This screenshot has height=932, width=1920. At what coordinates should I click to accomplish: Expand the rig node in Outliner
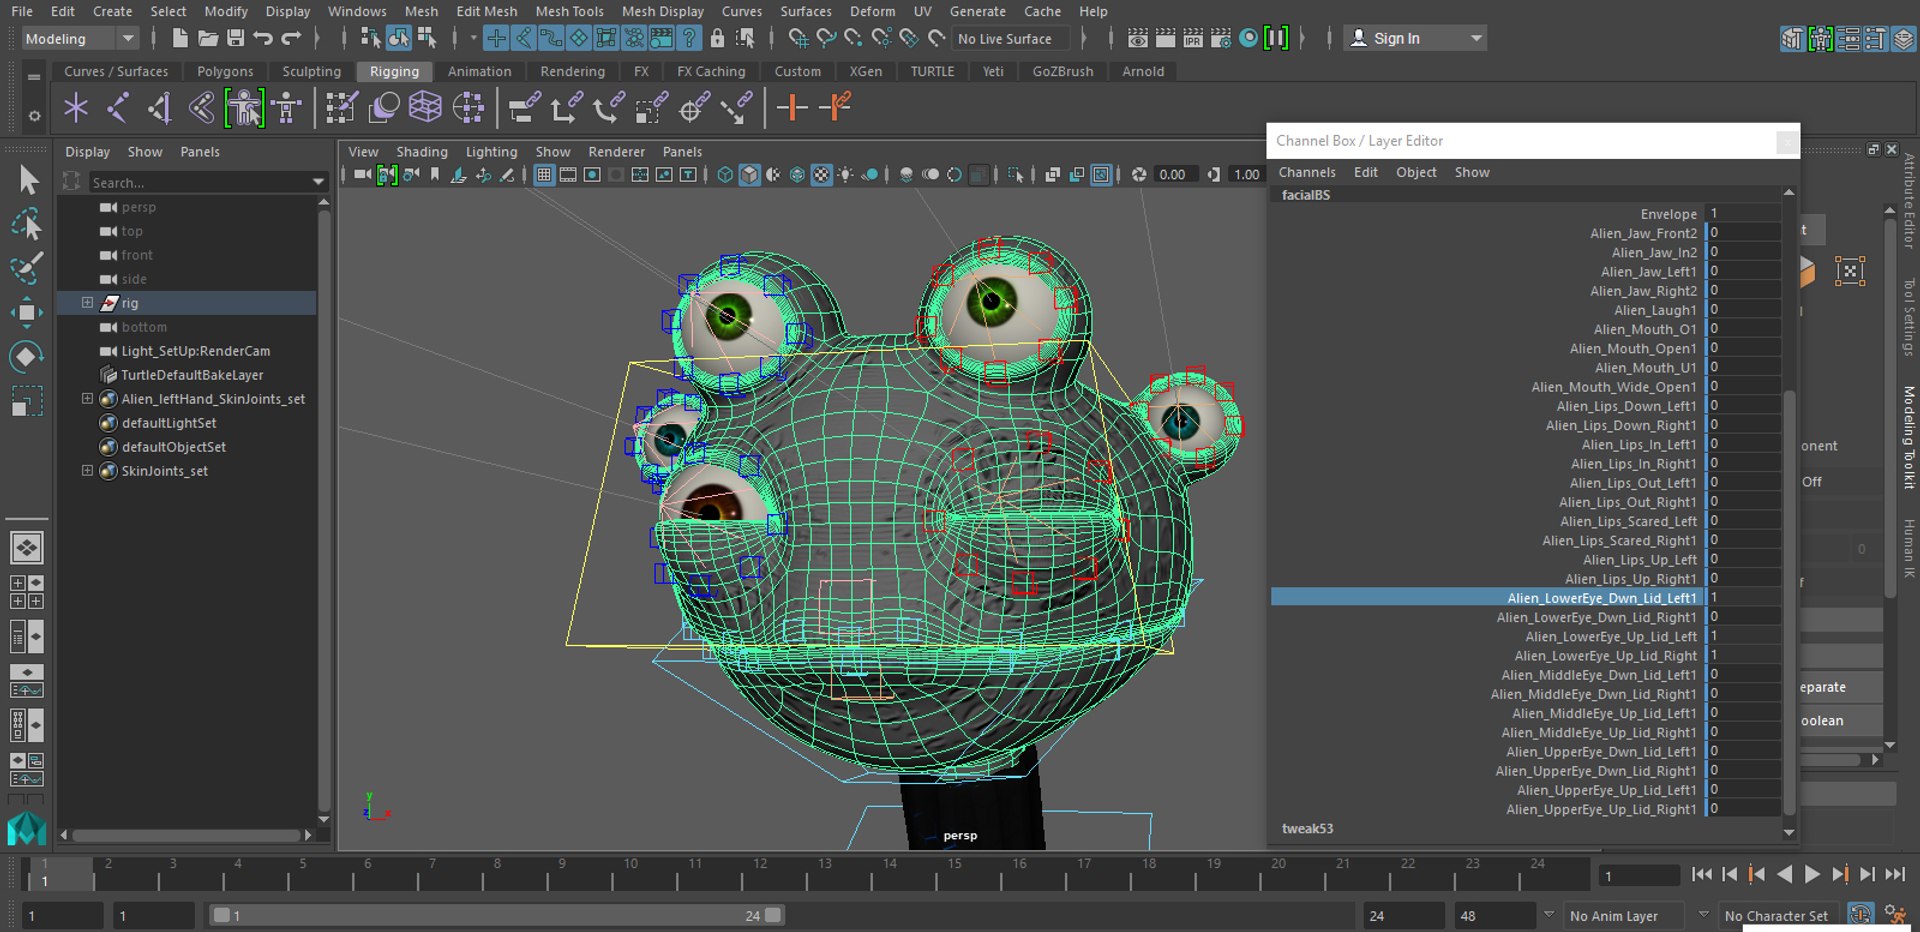pyautogui.click(x=87, y=303)
